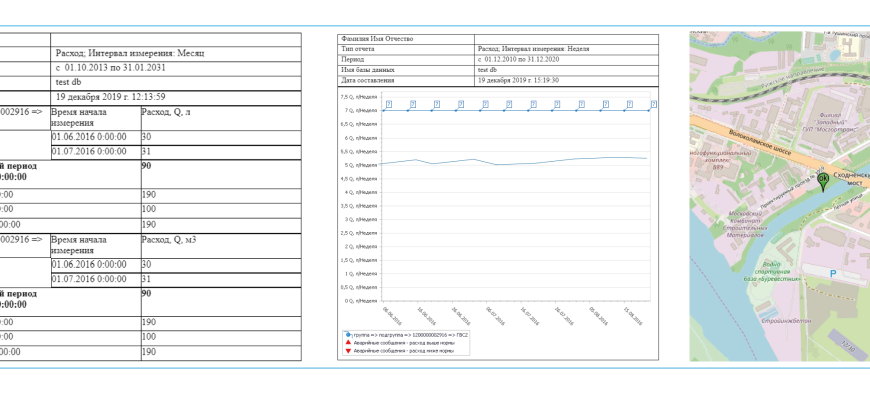Click the blue series marker in chart legend

click(x=347, y=334)
